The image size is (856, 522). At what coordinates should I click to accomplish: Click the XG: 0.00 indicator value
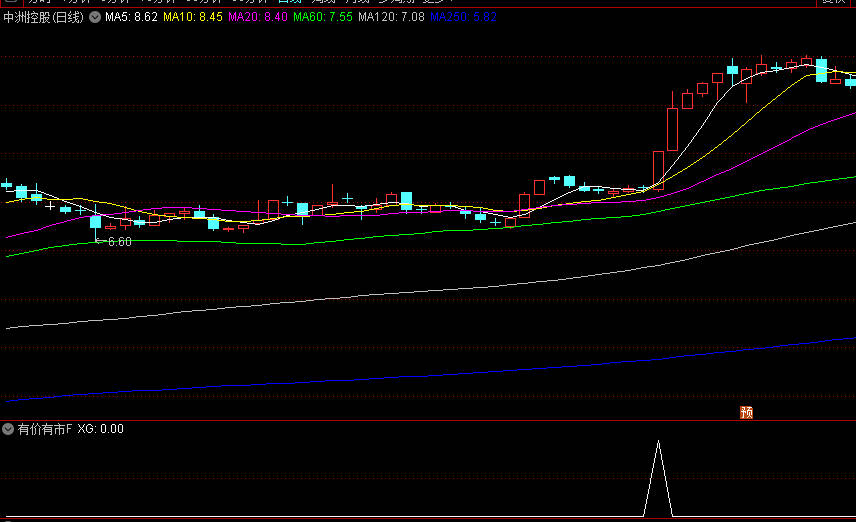click(100, 429)
